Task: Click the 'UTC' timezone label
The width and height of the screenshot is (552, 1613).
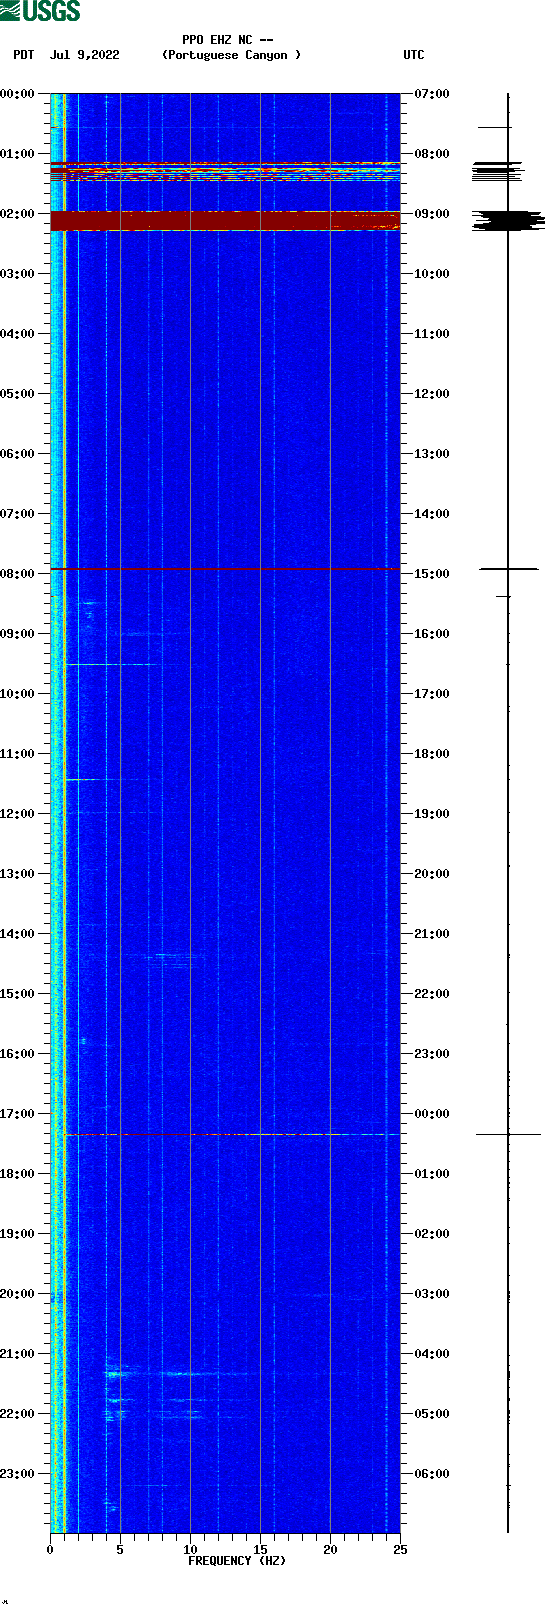Action: click(414, 55)
